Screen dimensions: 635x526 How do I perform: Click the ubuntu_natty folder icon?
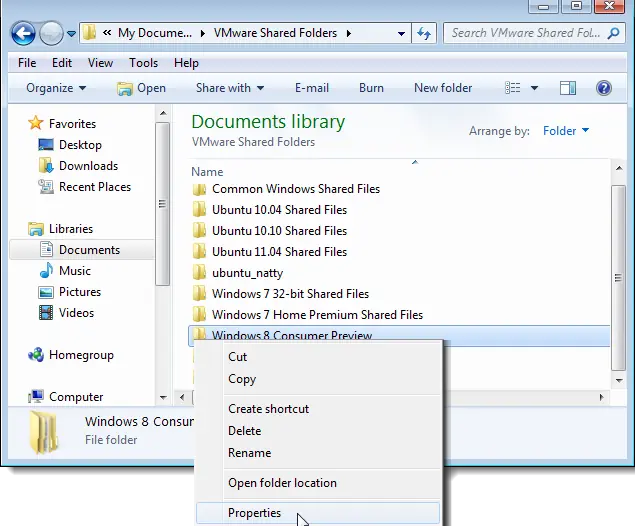pos(199,273)
